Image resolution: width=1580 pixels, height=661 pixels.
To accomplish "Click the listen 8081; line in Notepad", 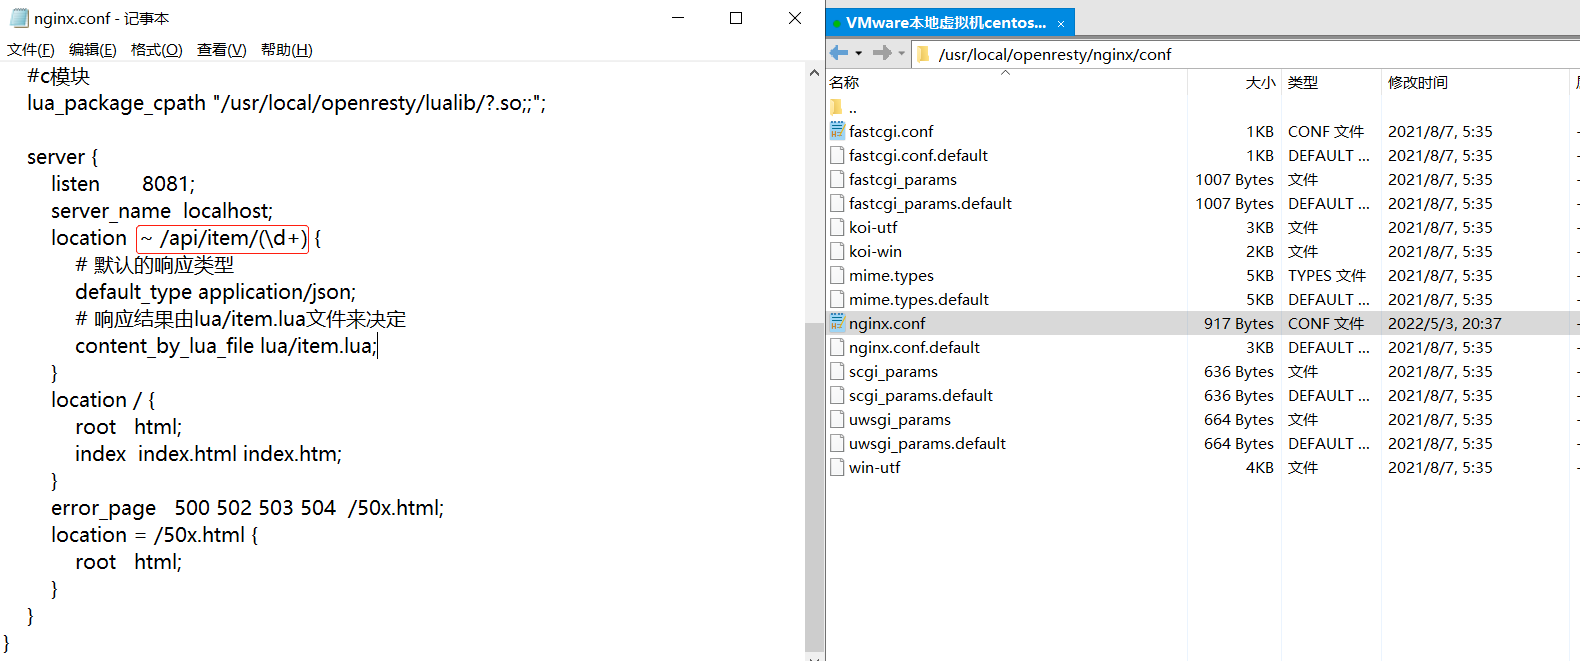I will coord(123,184).
